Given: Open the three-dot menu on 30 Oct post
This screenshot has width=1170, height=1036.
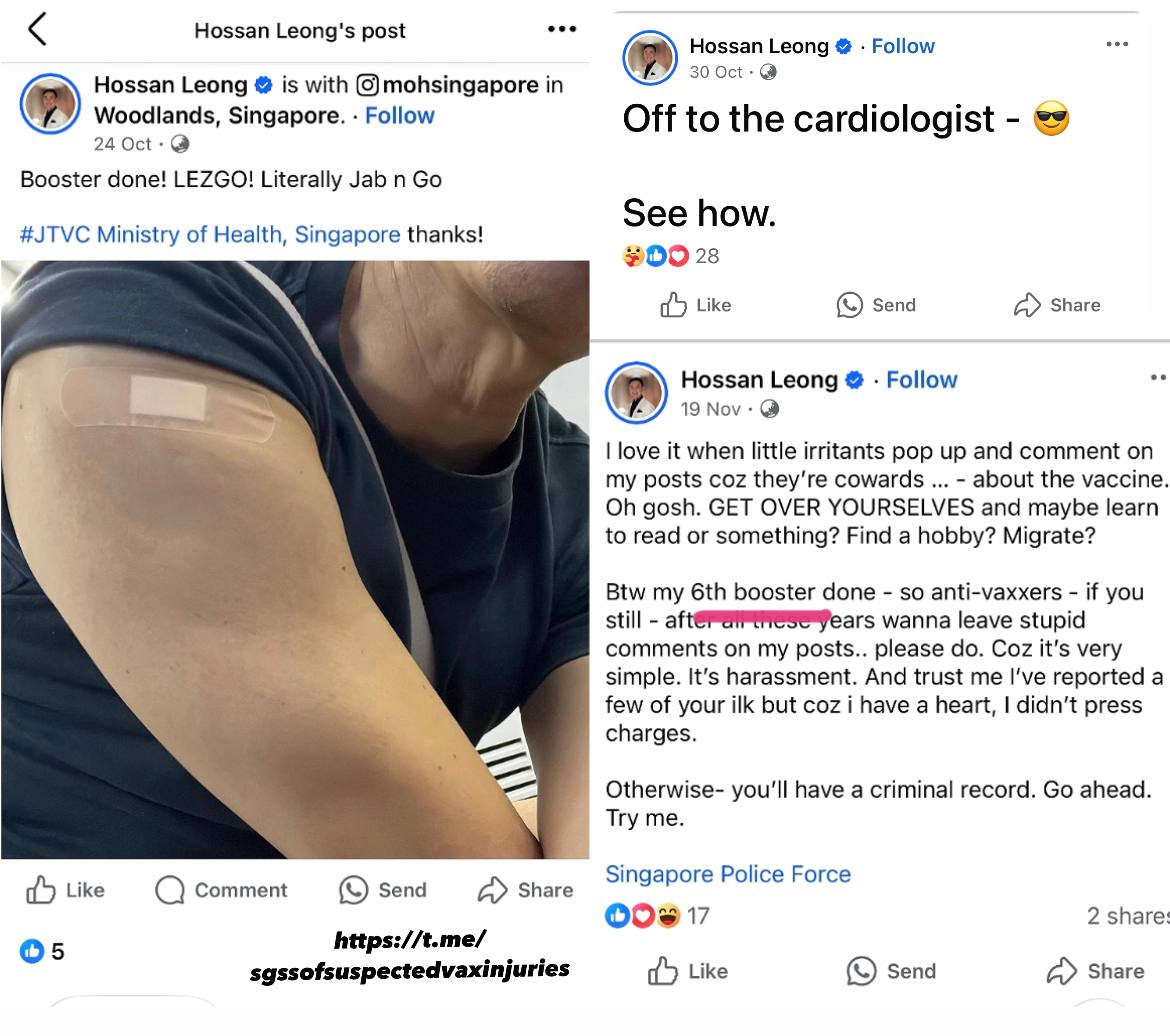Looking at the screenshot, I should pos(1117,44).
